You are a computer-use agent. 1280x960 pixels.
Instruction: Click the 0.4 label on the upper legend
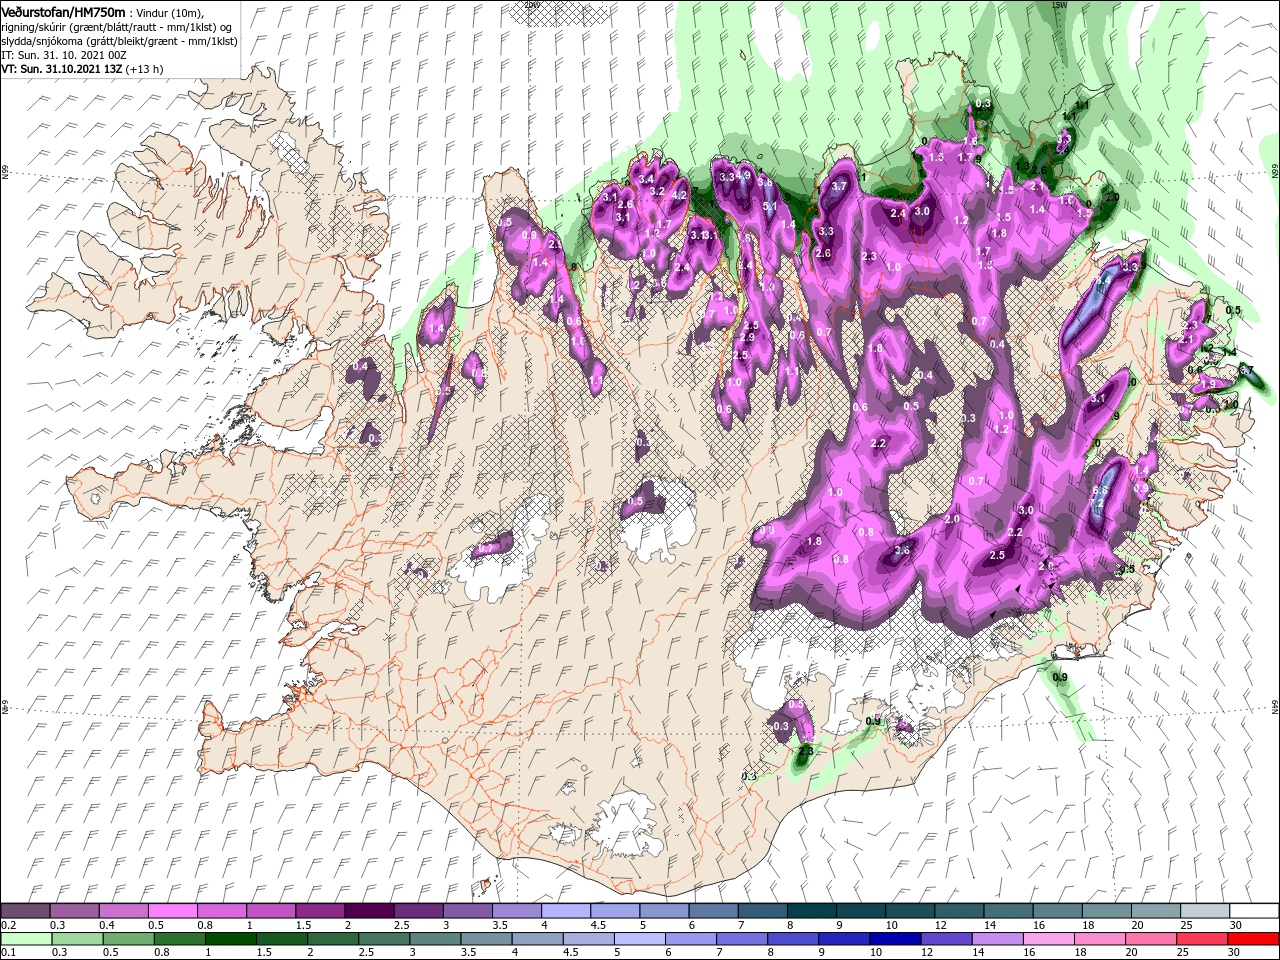point(107,925)
